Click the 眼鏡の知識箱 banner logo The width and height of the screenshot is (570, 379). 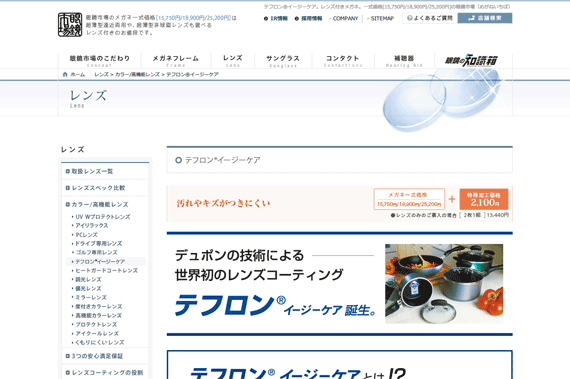coord(471,60)
